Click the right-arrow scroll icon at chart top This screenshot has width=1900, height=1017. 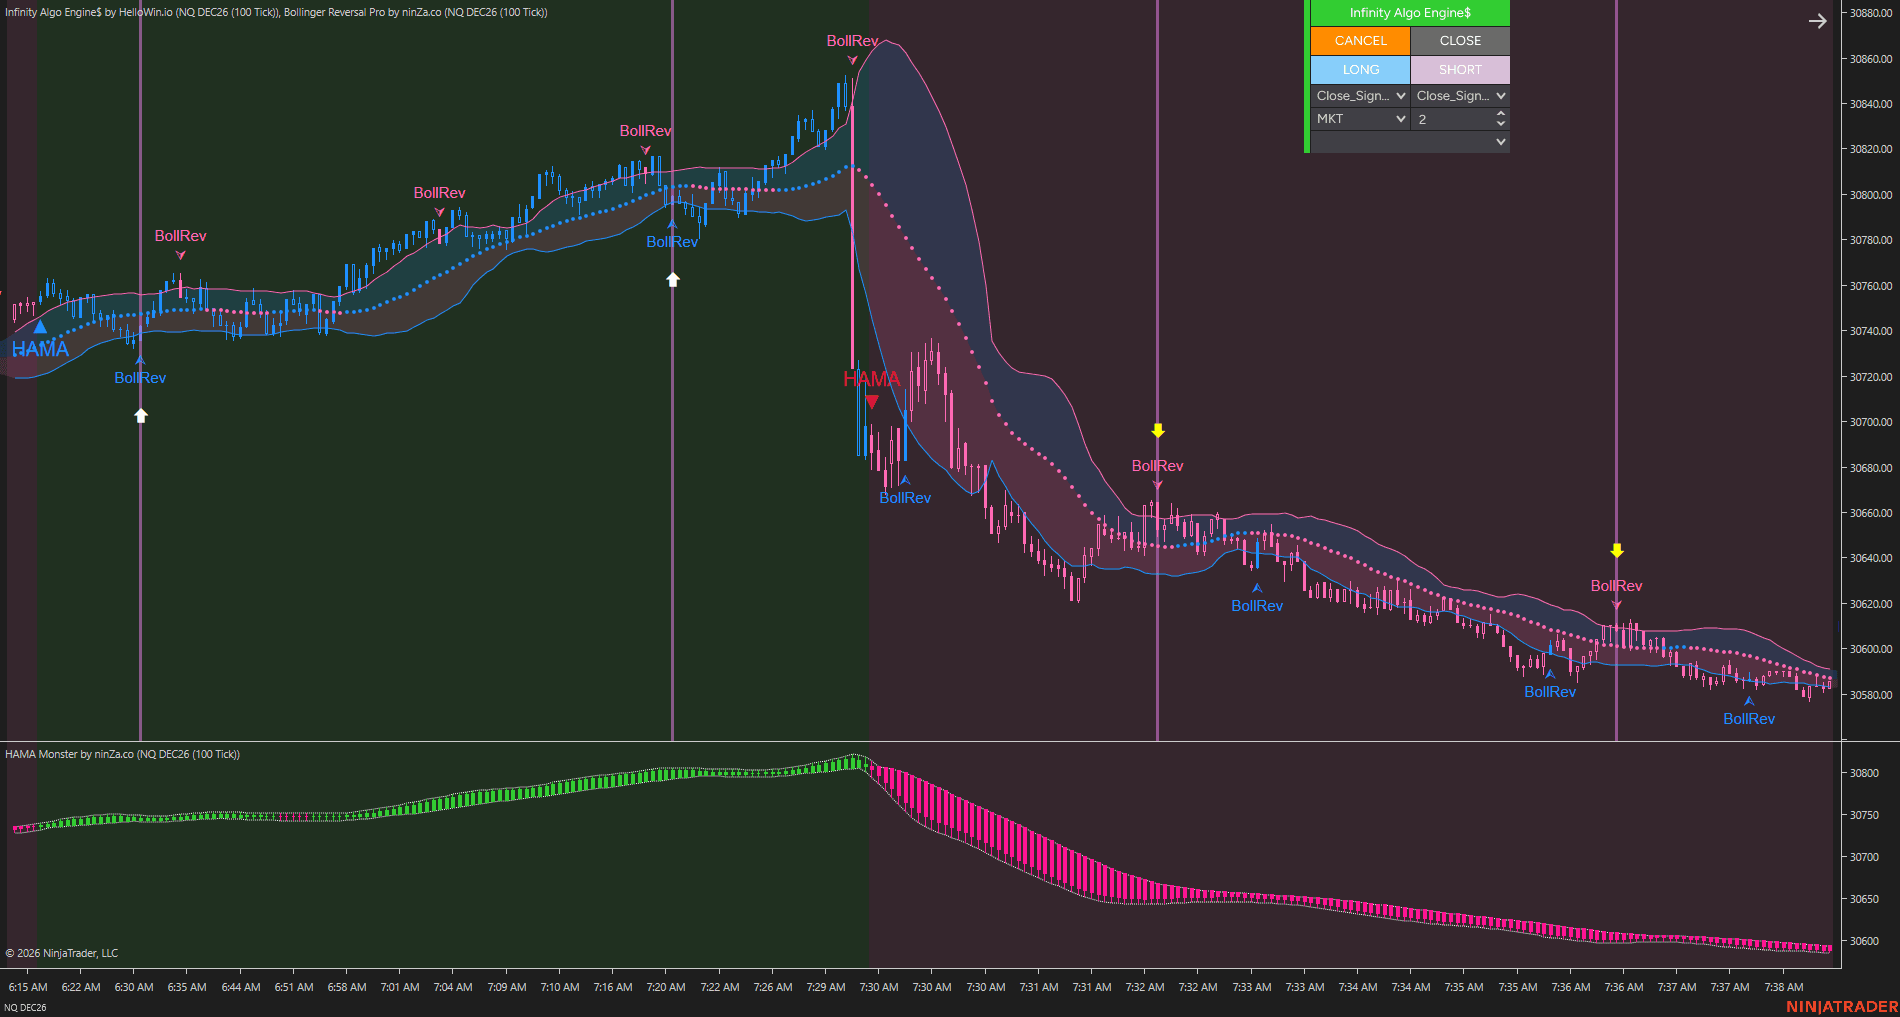click(1817, 21)
